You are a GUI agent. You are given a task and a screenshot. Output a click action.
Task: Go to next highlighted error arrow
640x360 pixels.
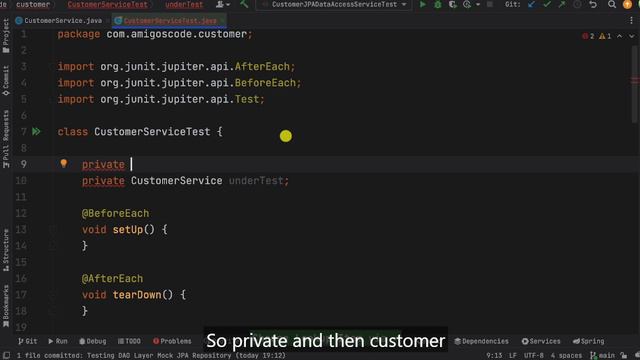point(631,36)
